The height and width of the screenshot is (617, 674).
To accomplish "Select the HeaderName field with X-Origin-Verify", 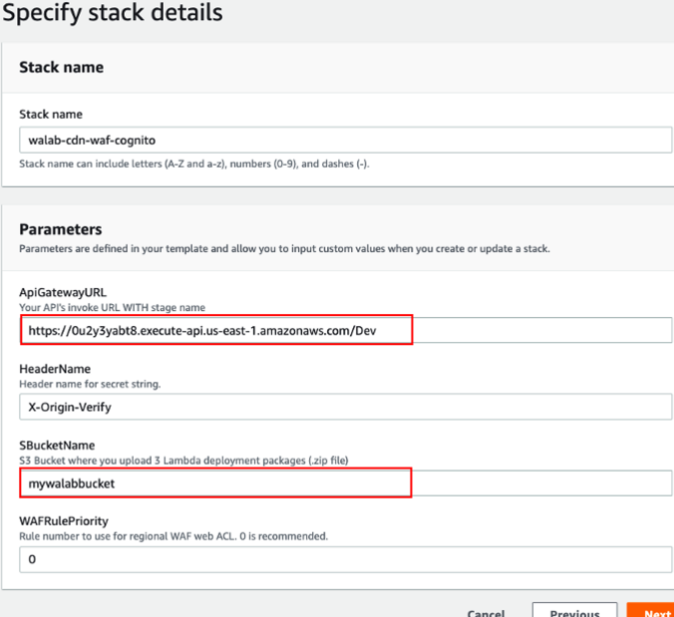I will coord(345,407).
